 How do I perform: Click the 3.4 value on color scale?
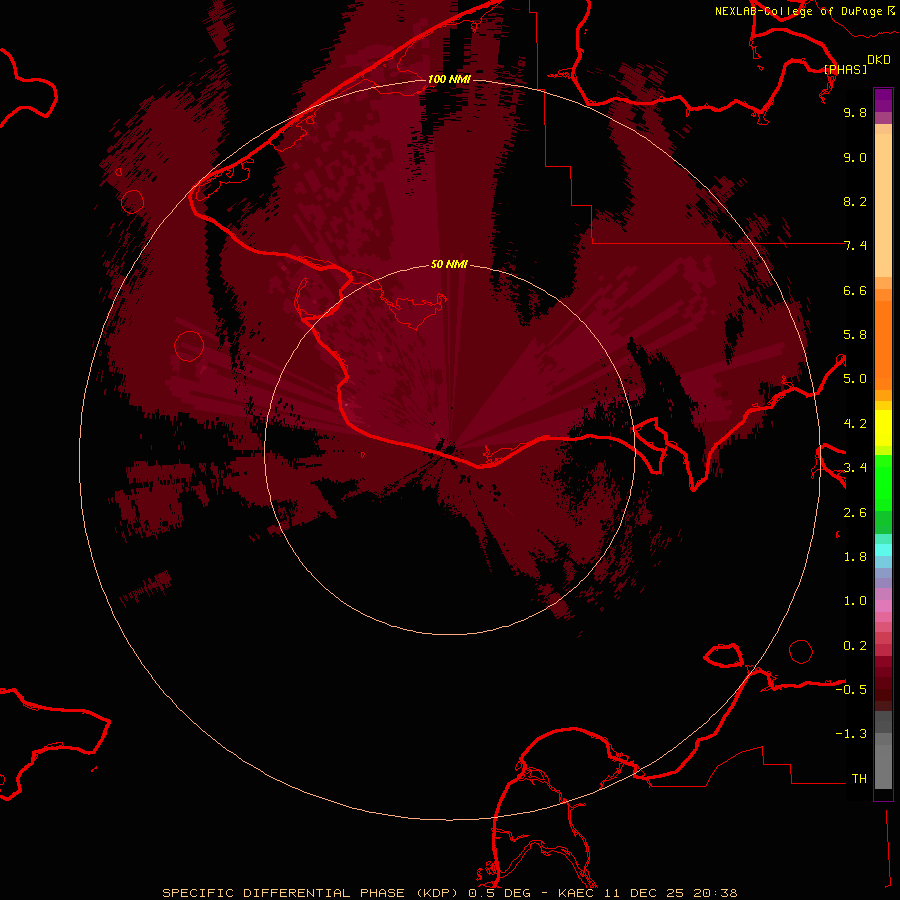pyautogui.click(x=855, y=468)
